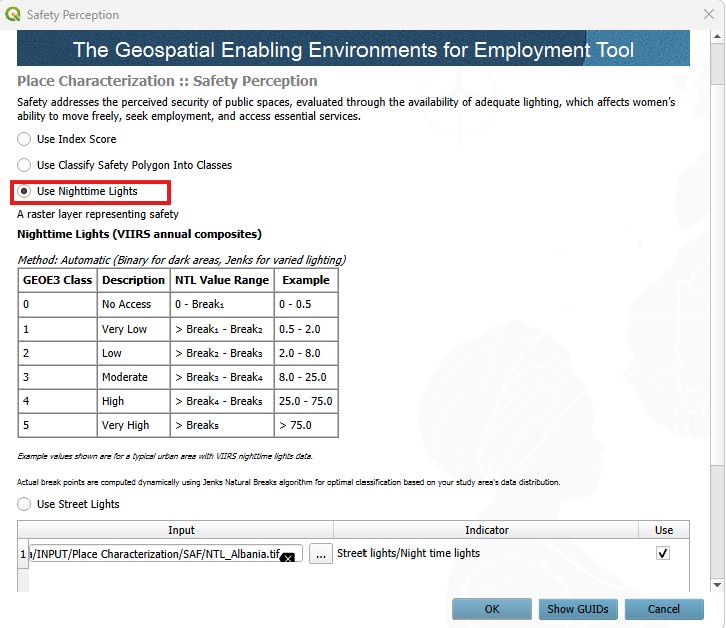Click the OK button
Image resolution: width=726 pixels, height=628 pixels.
(x=492, y=609)
